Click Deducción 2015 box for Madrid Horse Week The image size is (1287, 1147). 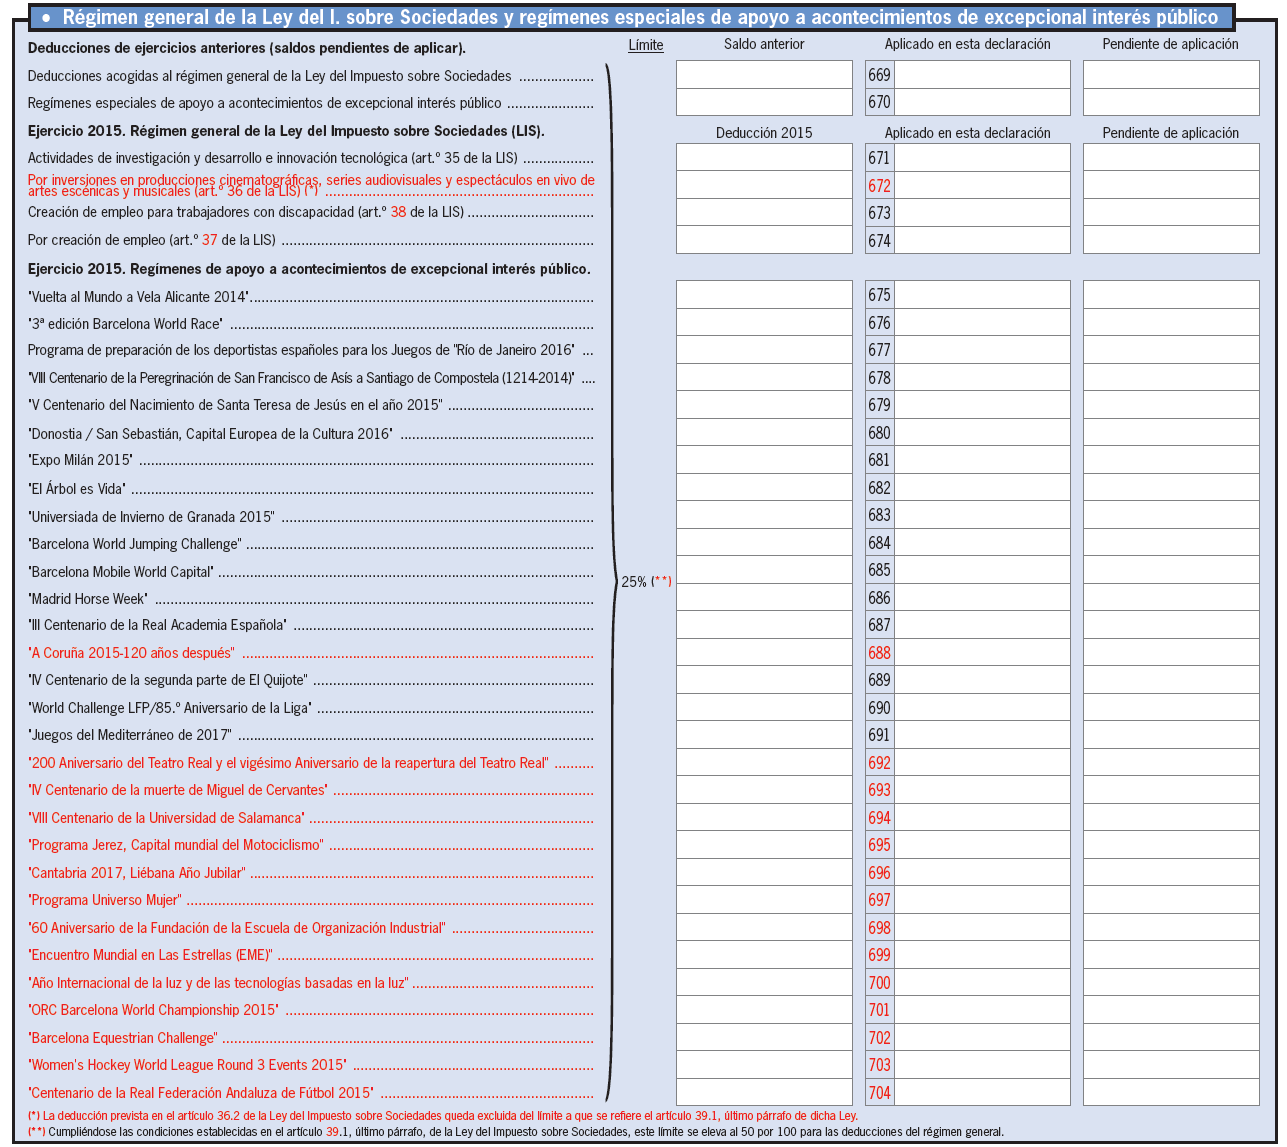(764, 597)
